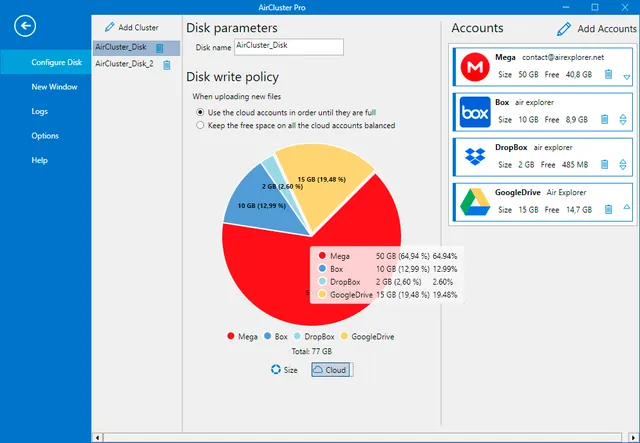Click the '8,9 GB' free space value

click(576, 120)
